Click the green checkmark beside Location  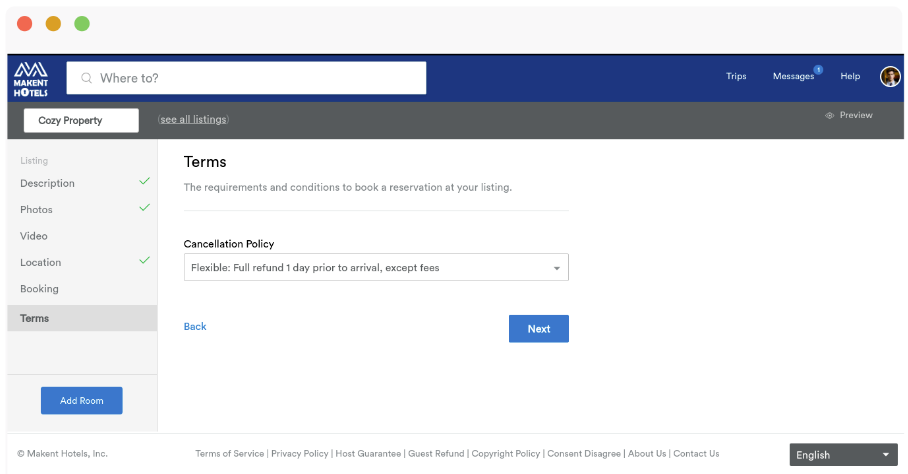144,260
